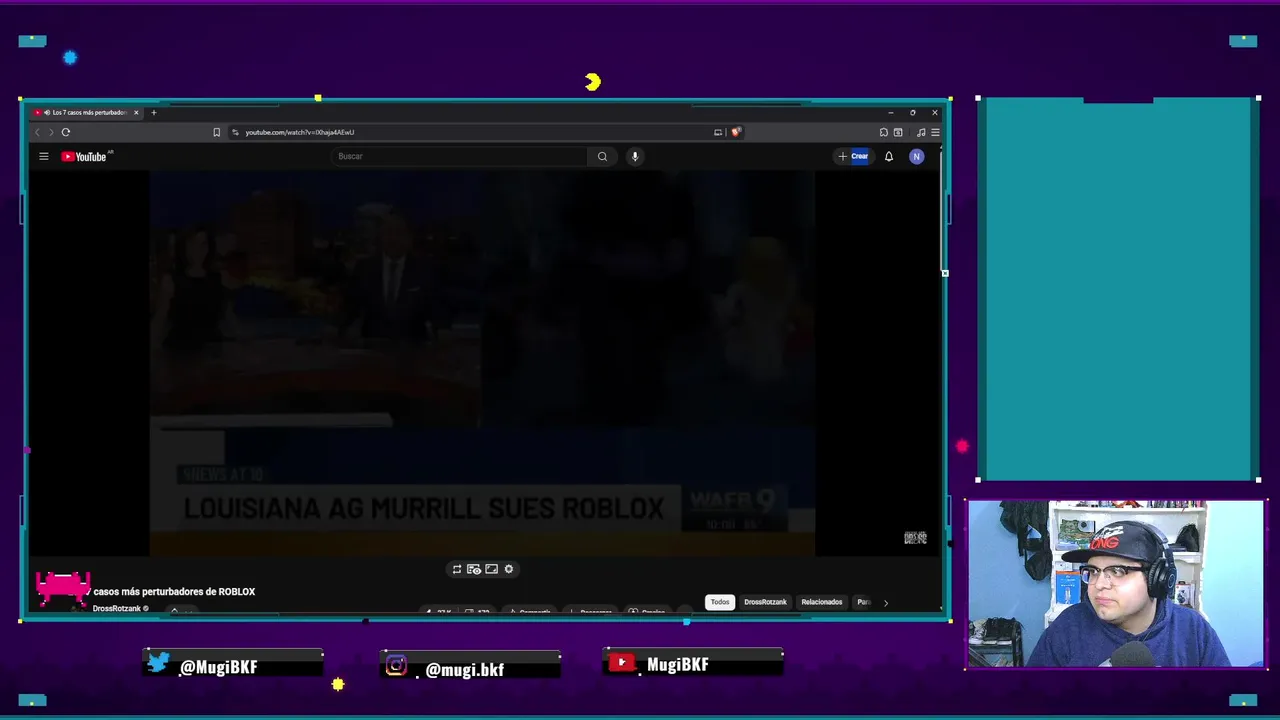Image resolution: width=1280 pixels, height=720 pixels.
Task: Open YouTube notifications bell
Action: point(889,156)
